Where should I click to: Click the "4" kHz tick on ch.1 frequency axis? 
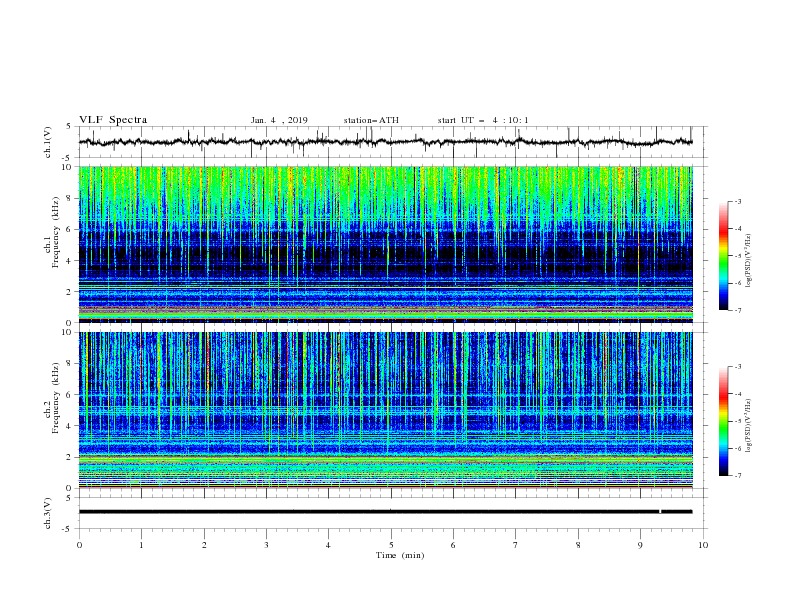(69, 261)
